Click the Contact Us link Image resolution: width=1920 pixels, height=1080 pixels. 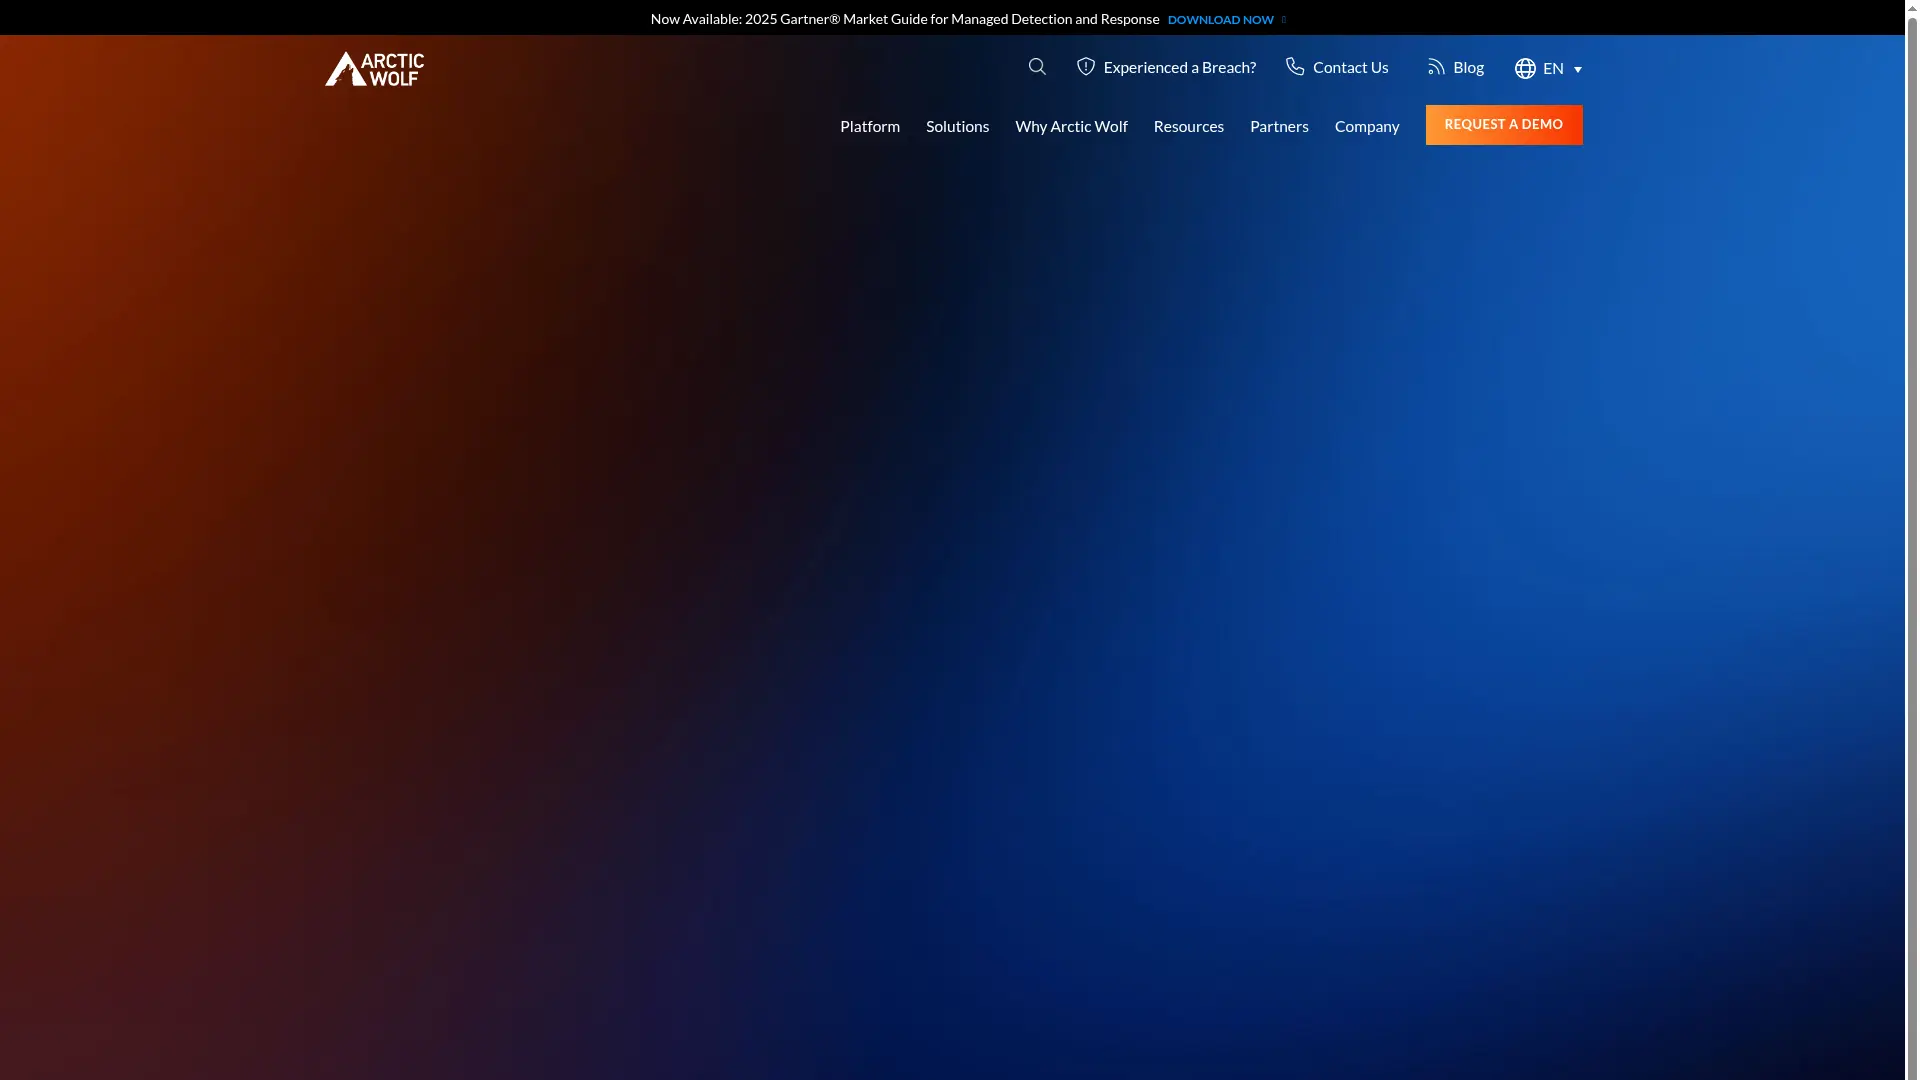(1350, 66)
